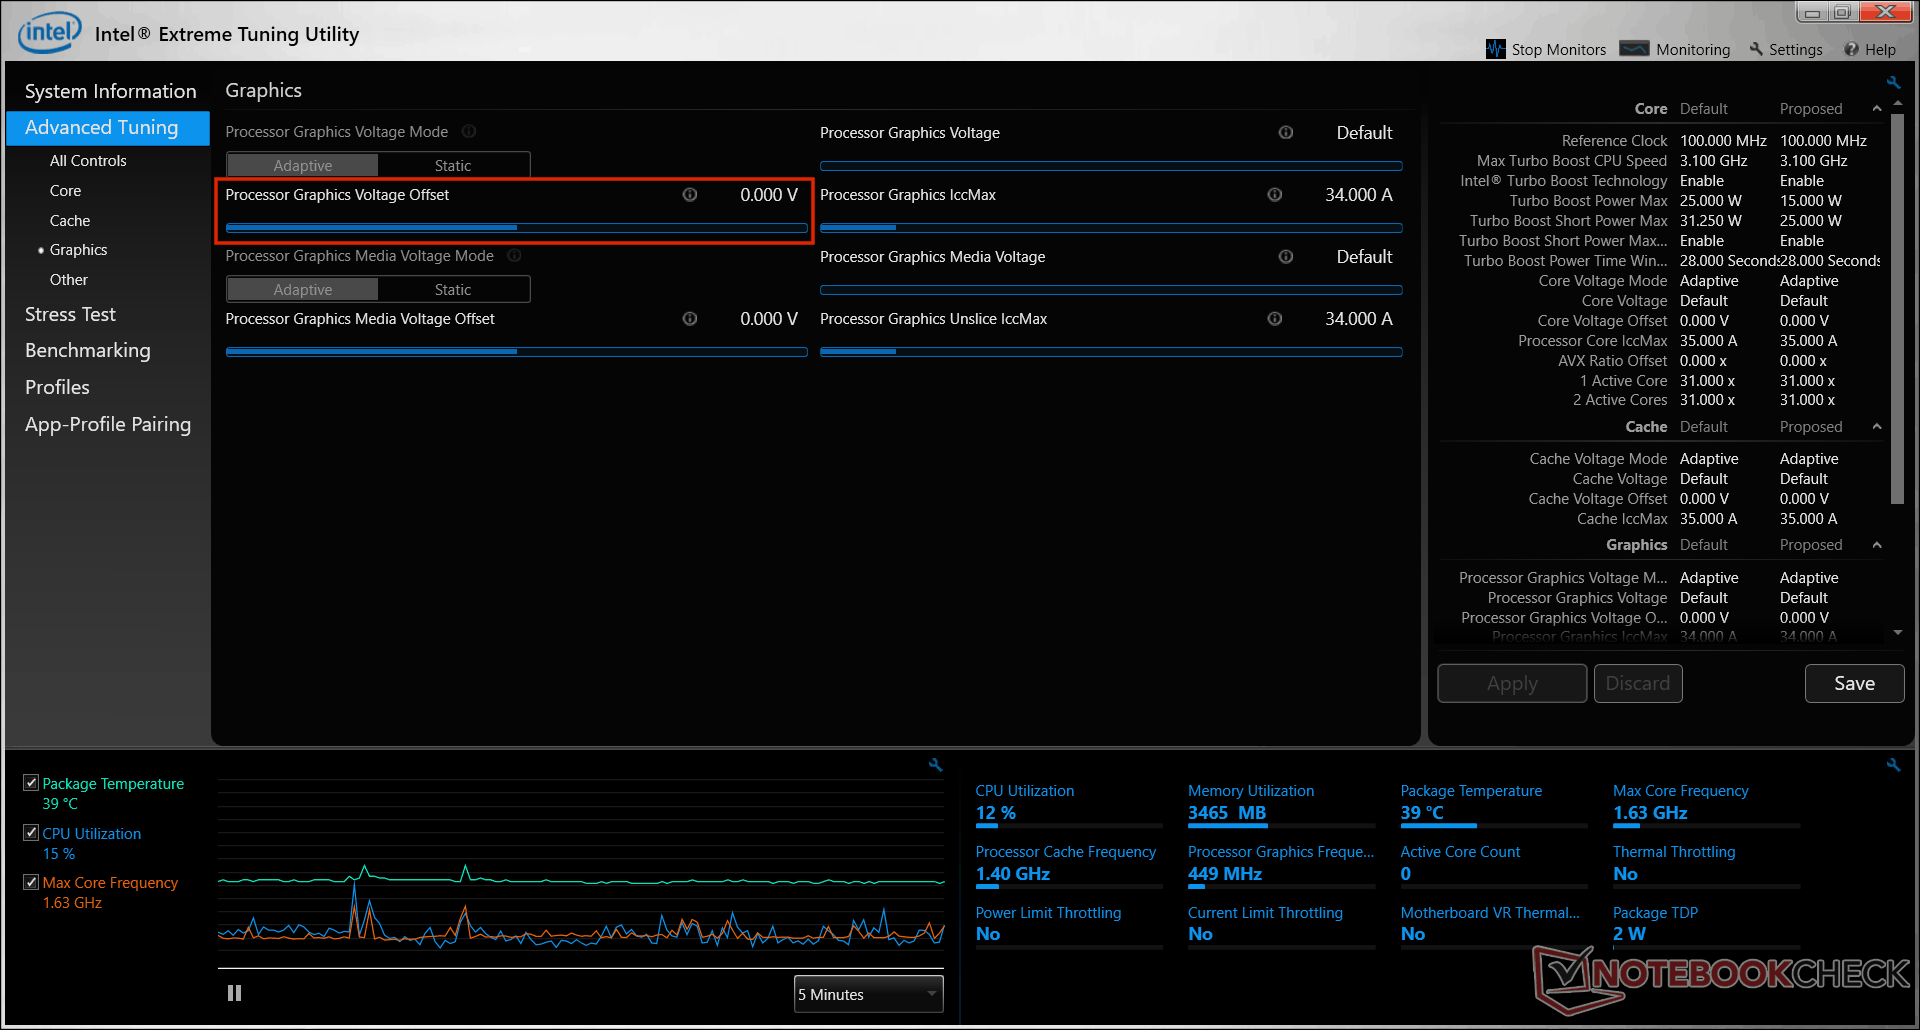Collapse the Core section in summary panel

click(1877, 109)
